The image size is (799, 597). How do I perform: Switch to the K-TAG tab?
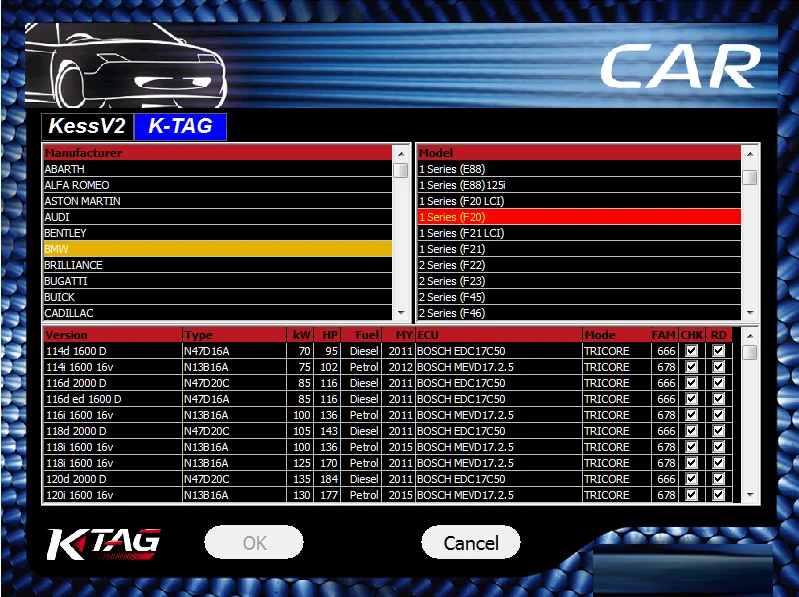180,126
